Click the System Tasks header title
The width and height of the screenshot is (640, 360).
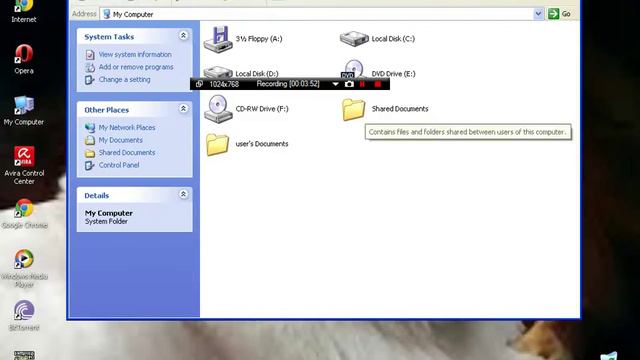coord(109,37)
